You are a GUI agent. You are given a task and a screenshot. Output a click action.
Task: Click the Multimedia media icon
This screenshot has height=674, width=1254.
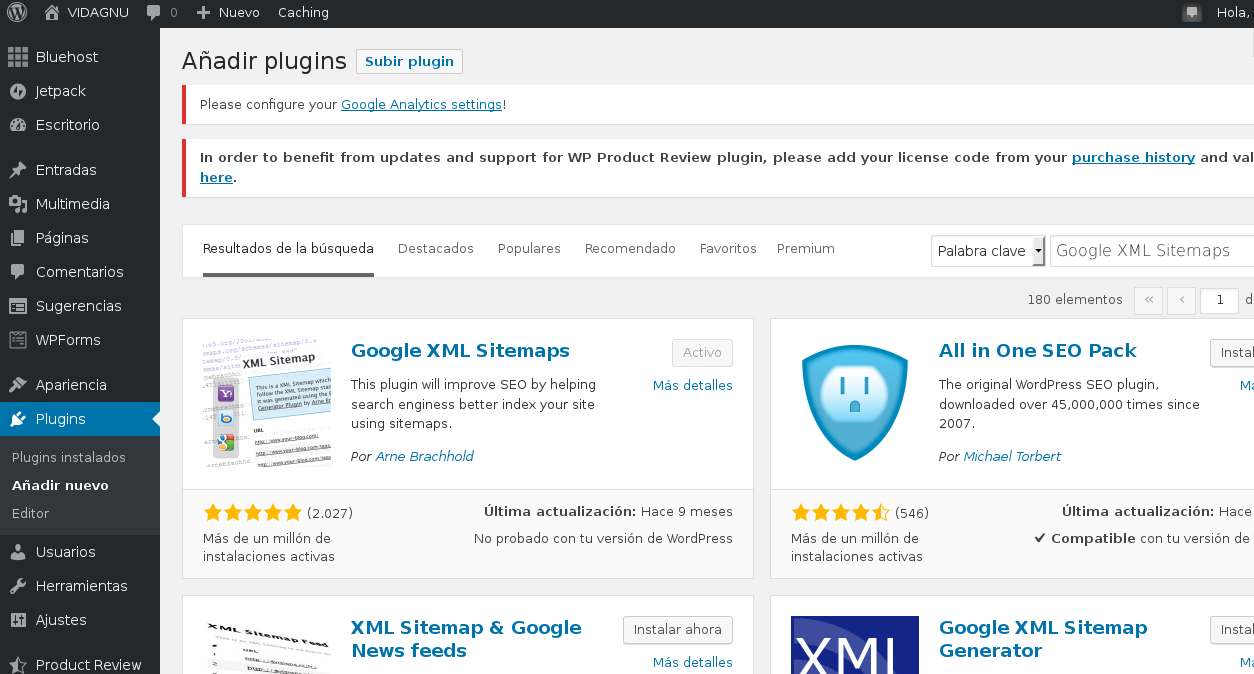(18, 204)
